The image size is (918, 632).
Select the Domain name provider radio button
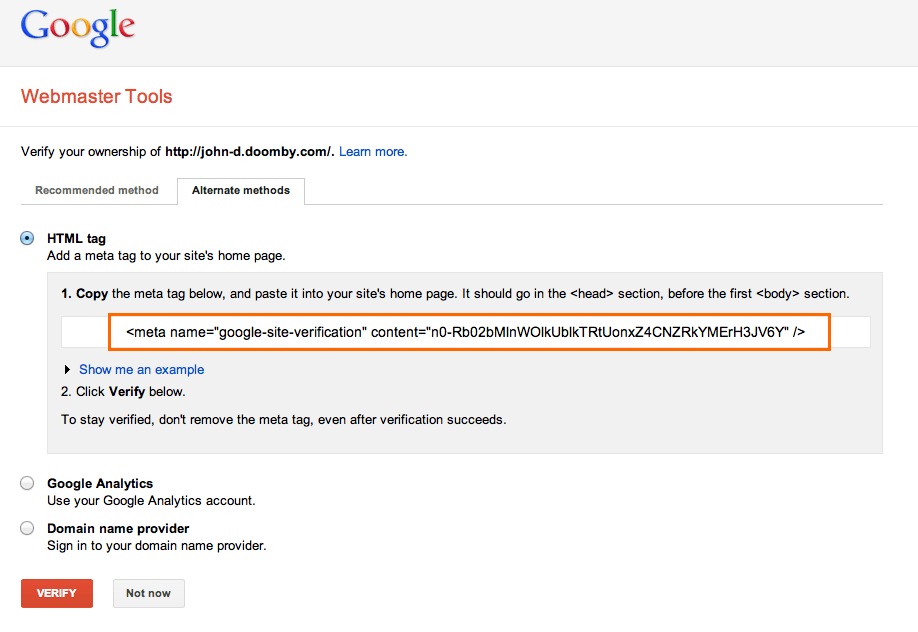click(x=27, y=528)
